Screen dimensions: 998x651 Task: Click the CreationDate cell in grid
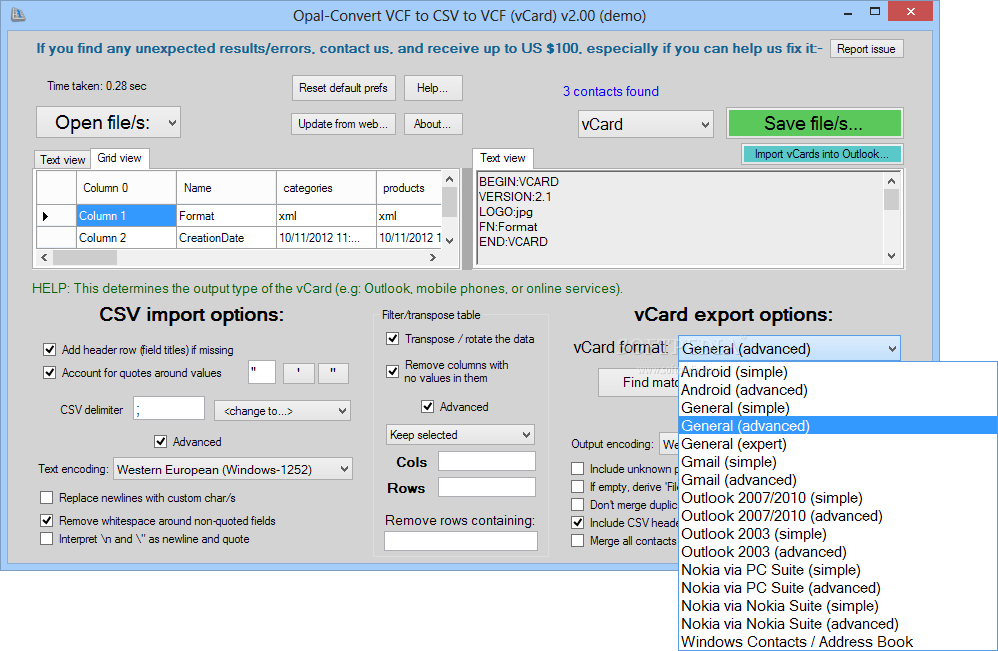click(x=226, y=237)
